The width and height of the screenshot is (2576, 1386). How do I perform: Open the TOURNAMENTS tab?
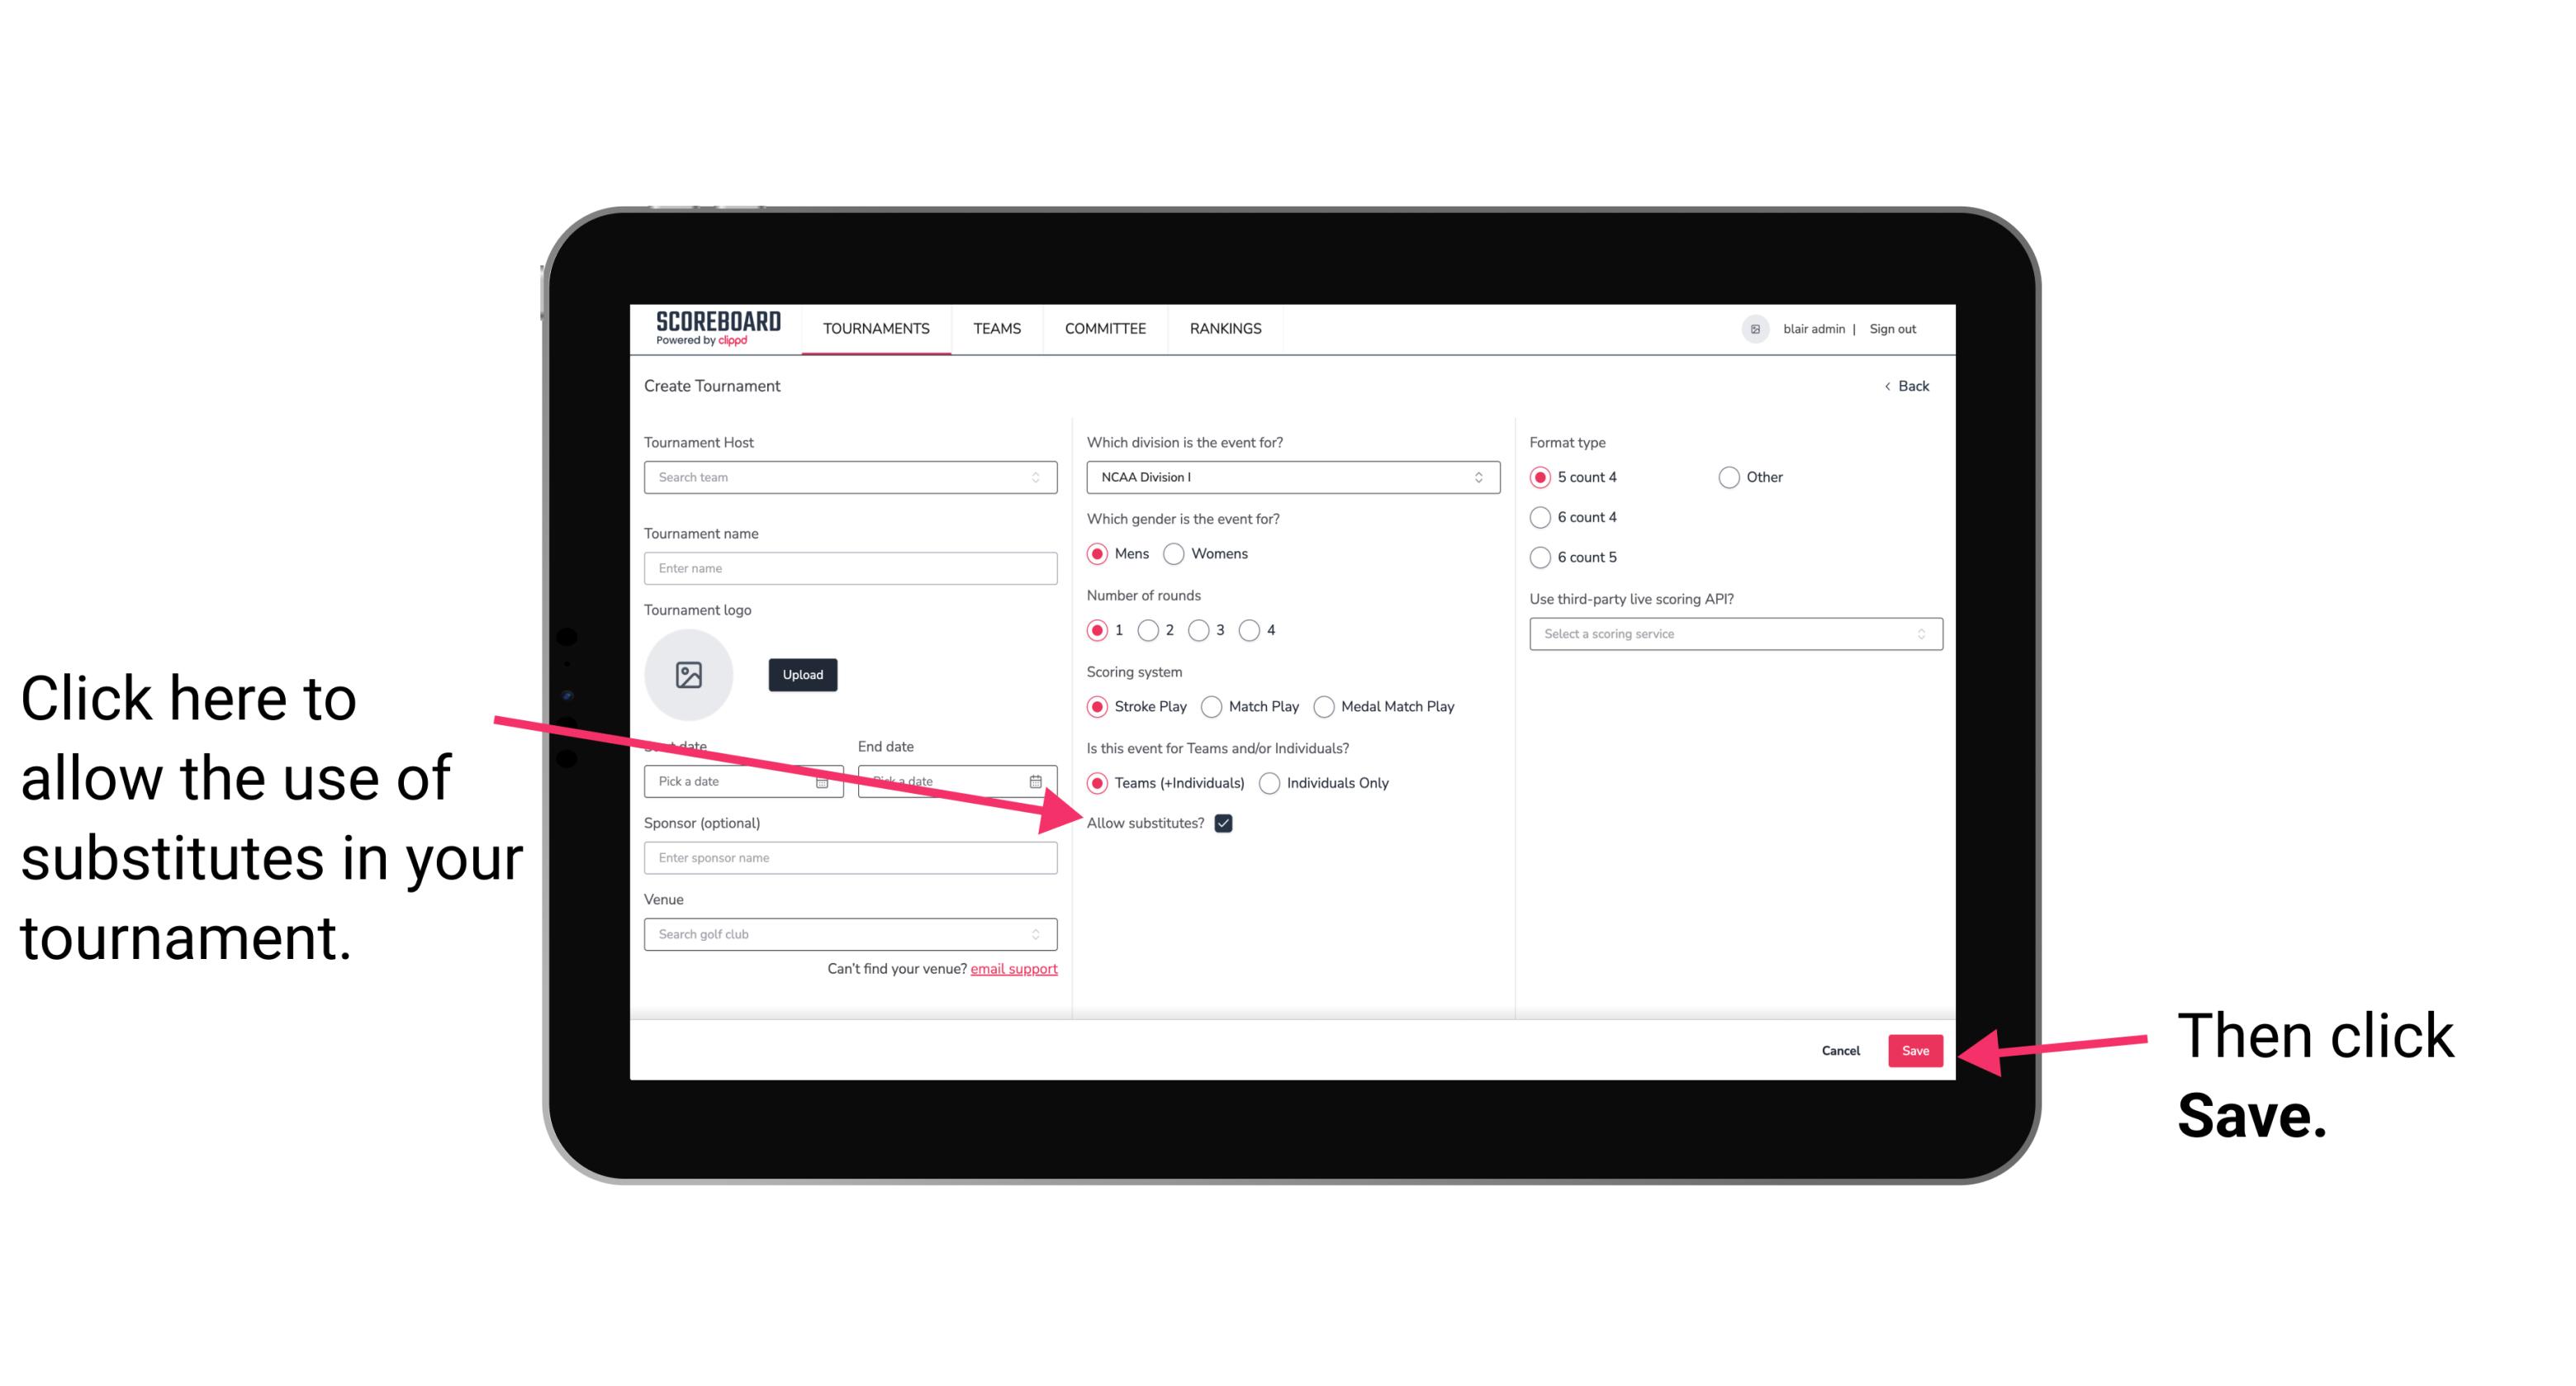pyautogui.click(x=875, y=328)
